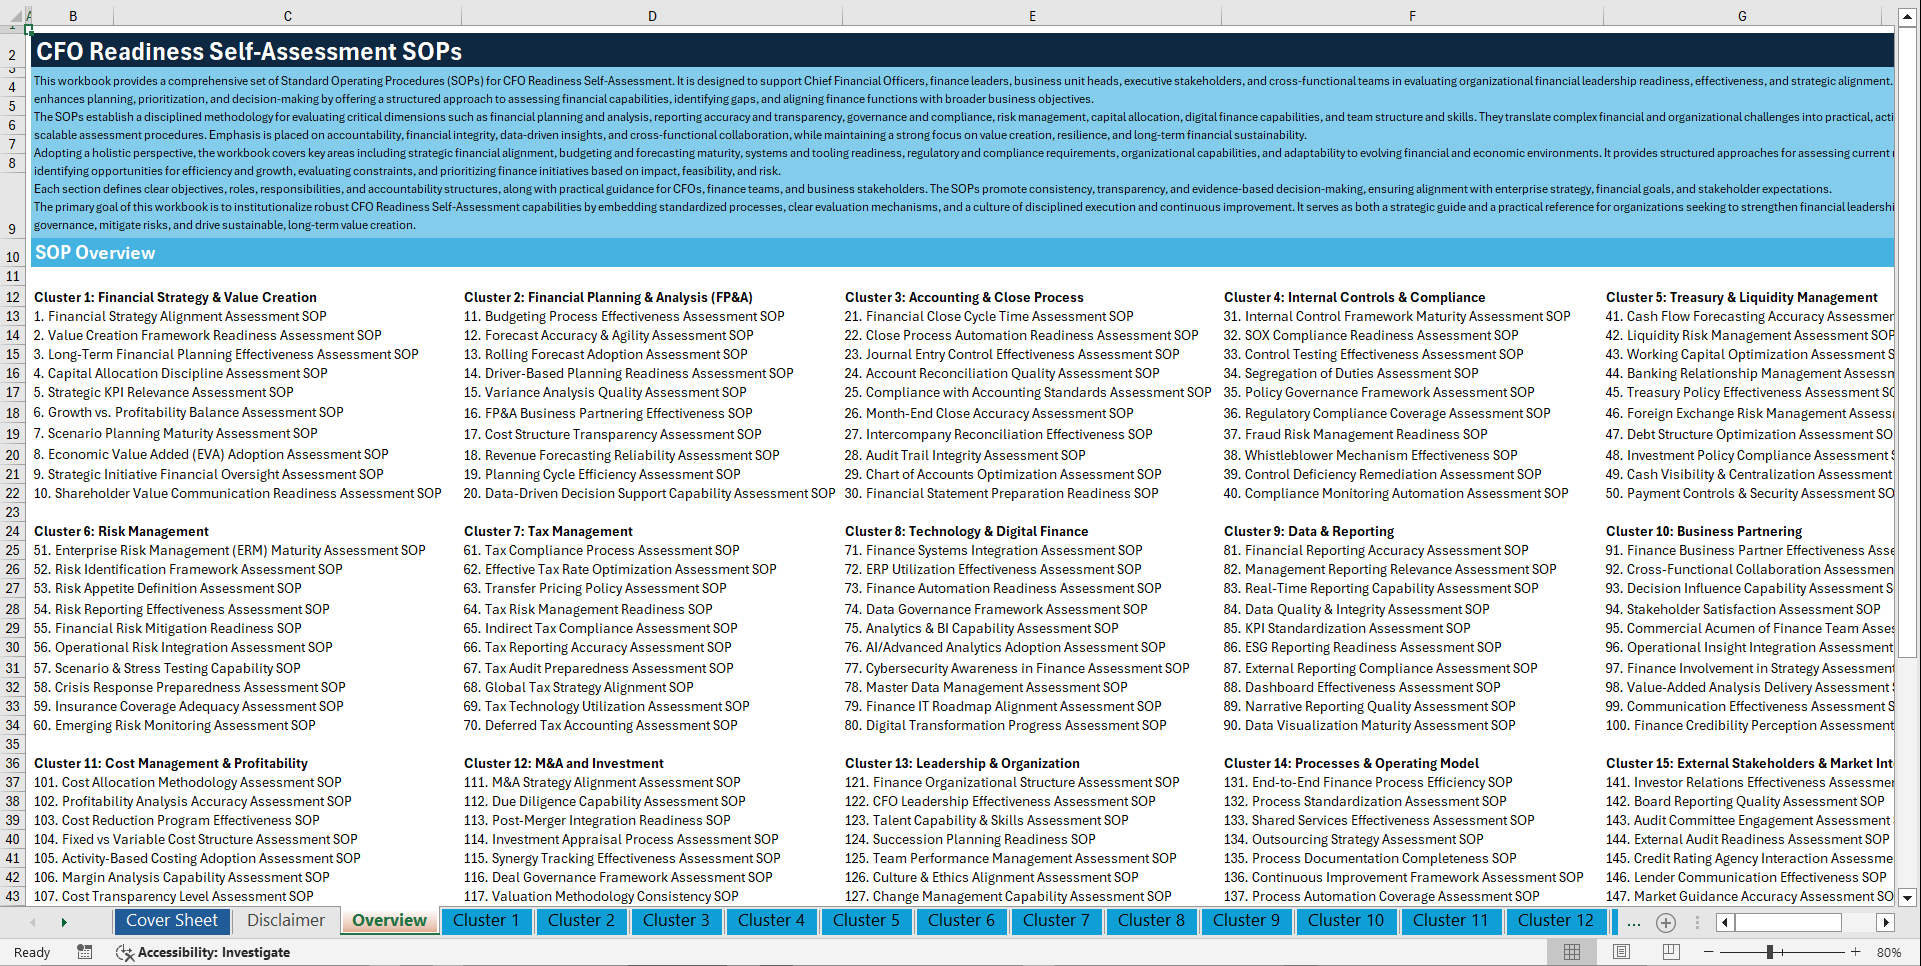Switch to Page Layout view

[1619, 952]
